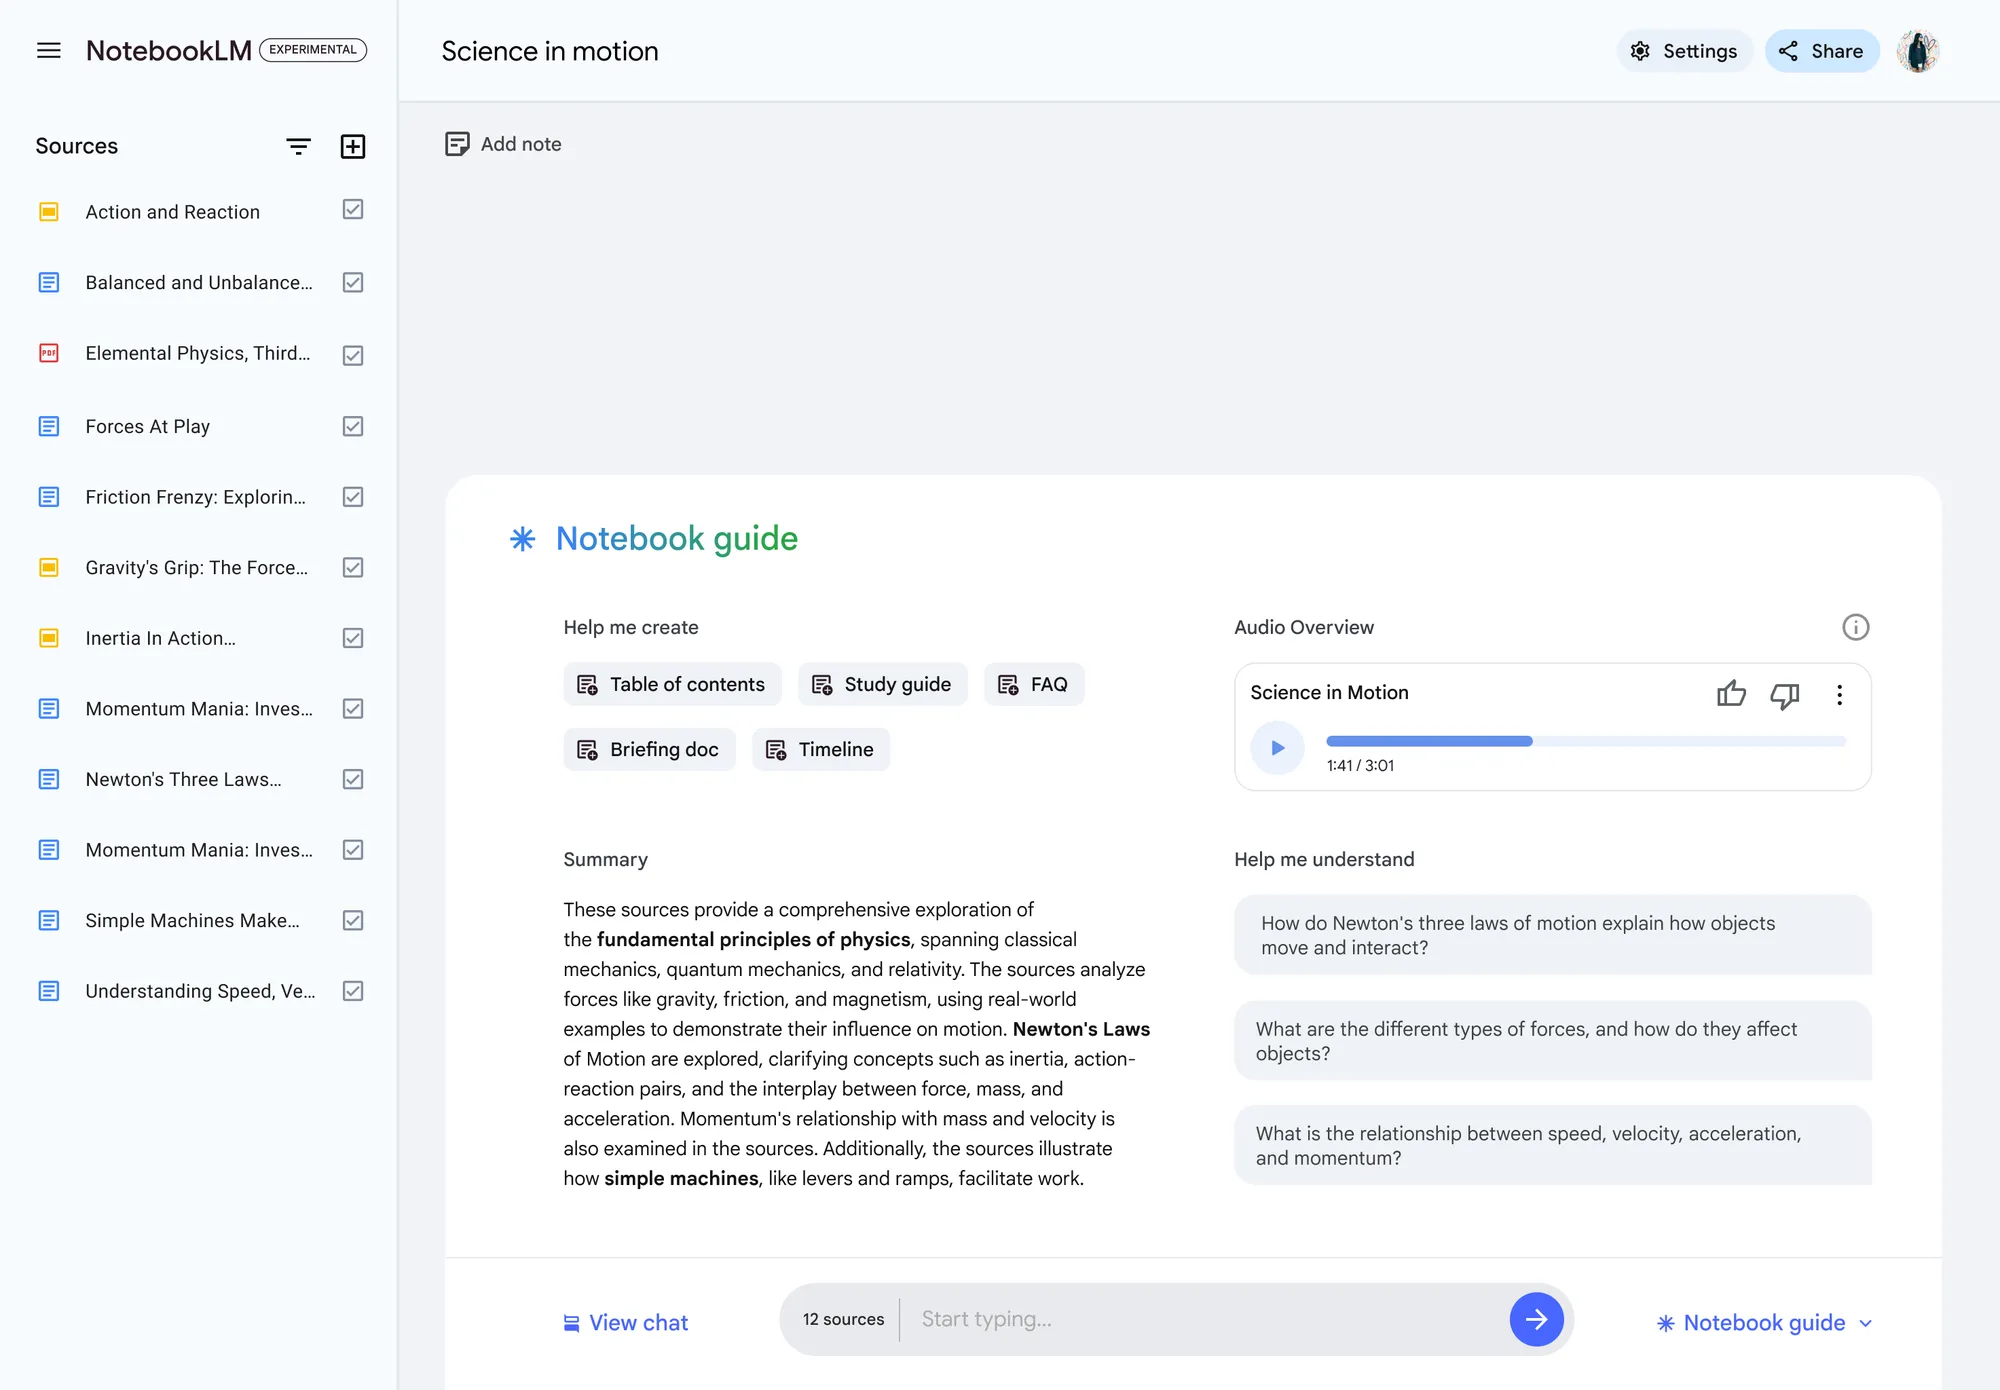
Task: Toggle checkbox for Newton's Three Laws source
Action: point(353,778)
